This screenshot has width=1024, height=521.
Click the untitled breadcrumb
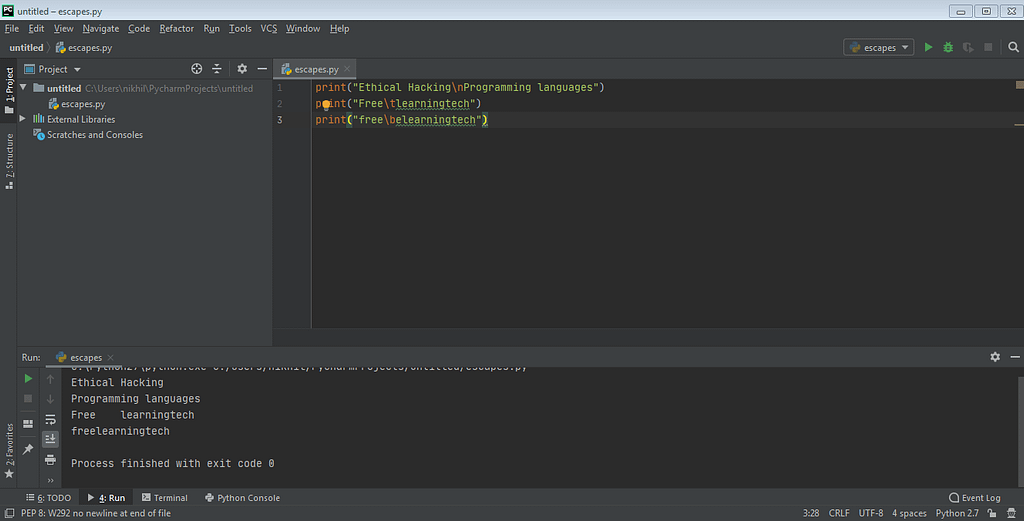click(26, 48)
